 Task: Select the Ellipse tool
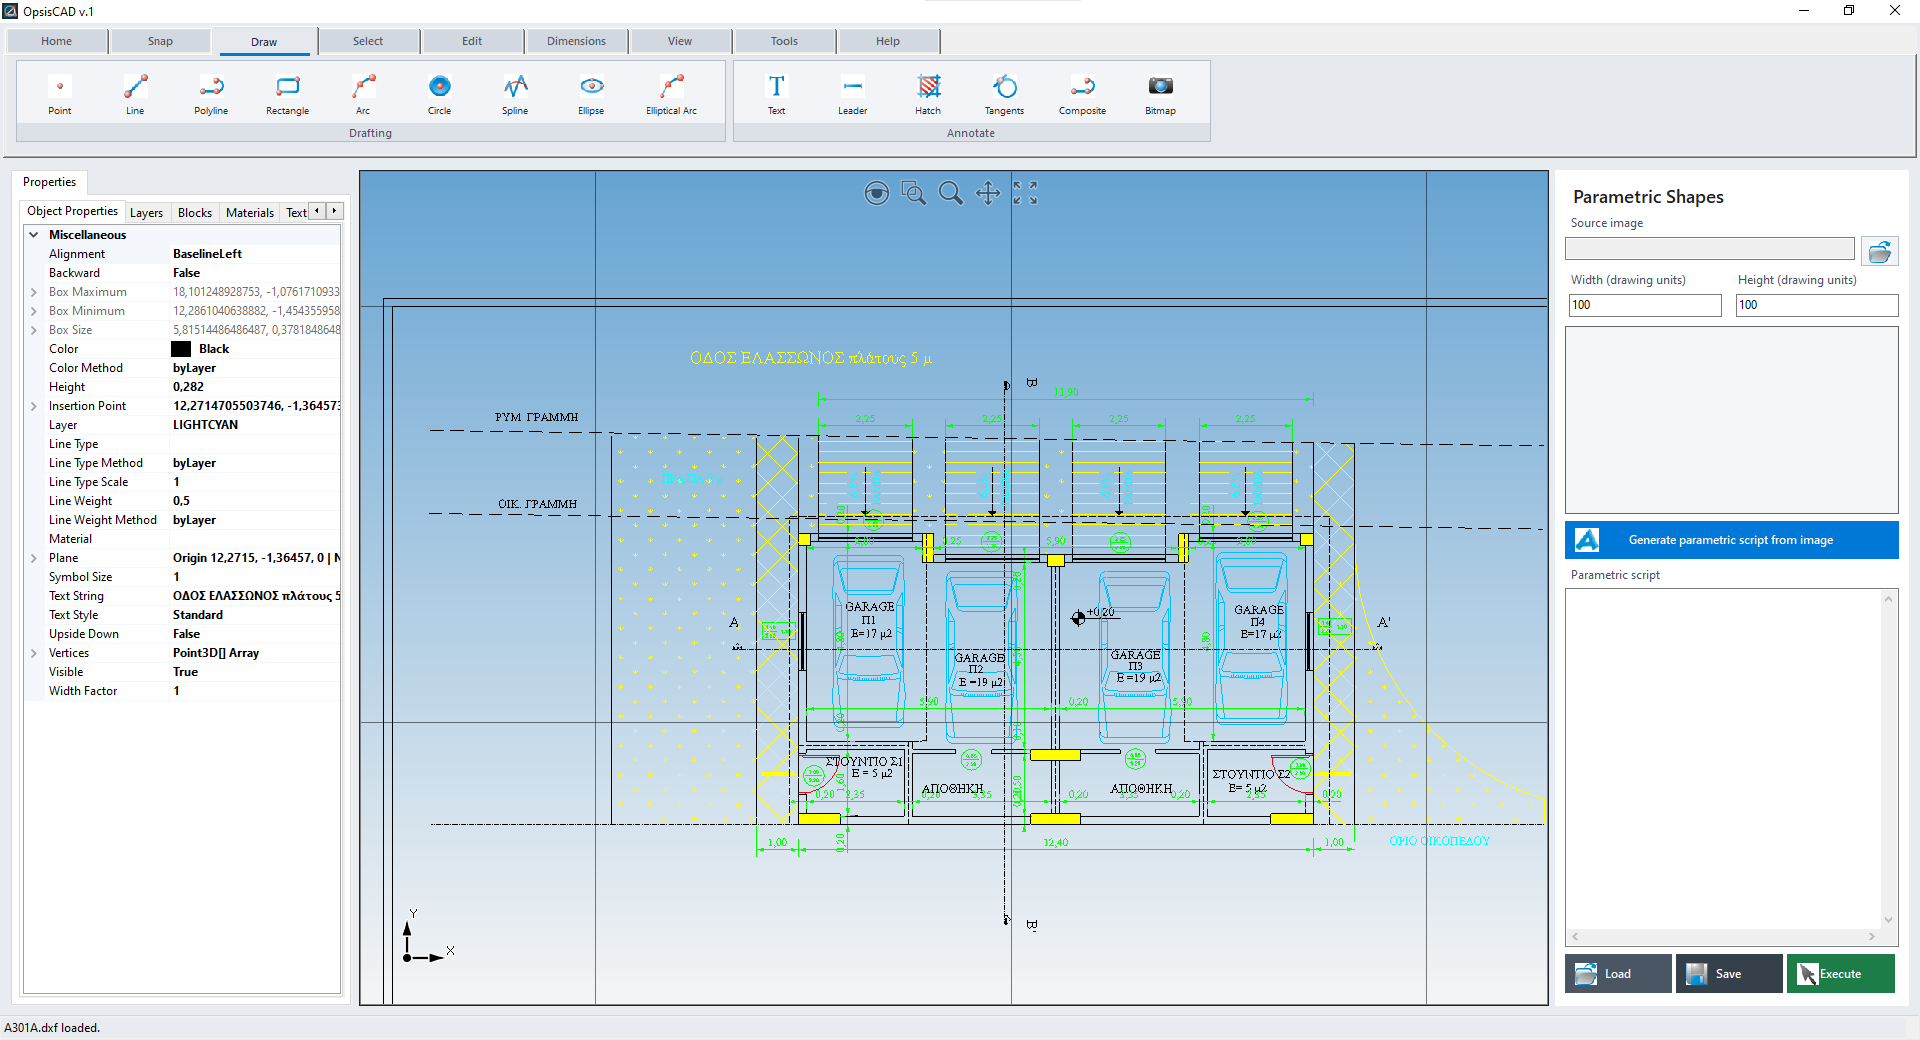pyautogui.click(x=591, y=95)
